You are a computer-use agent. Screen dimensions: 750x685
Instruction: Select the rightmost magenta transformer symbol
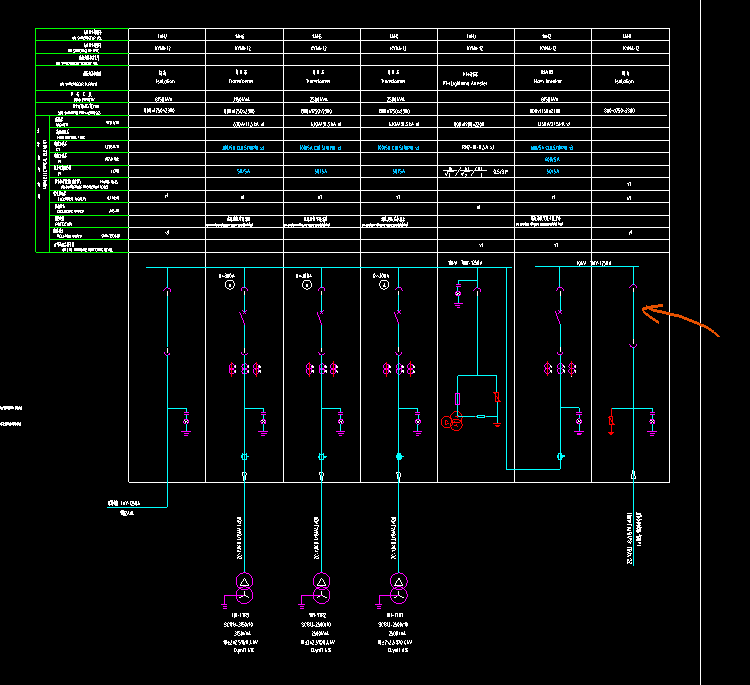[x=398, y=588]
